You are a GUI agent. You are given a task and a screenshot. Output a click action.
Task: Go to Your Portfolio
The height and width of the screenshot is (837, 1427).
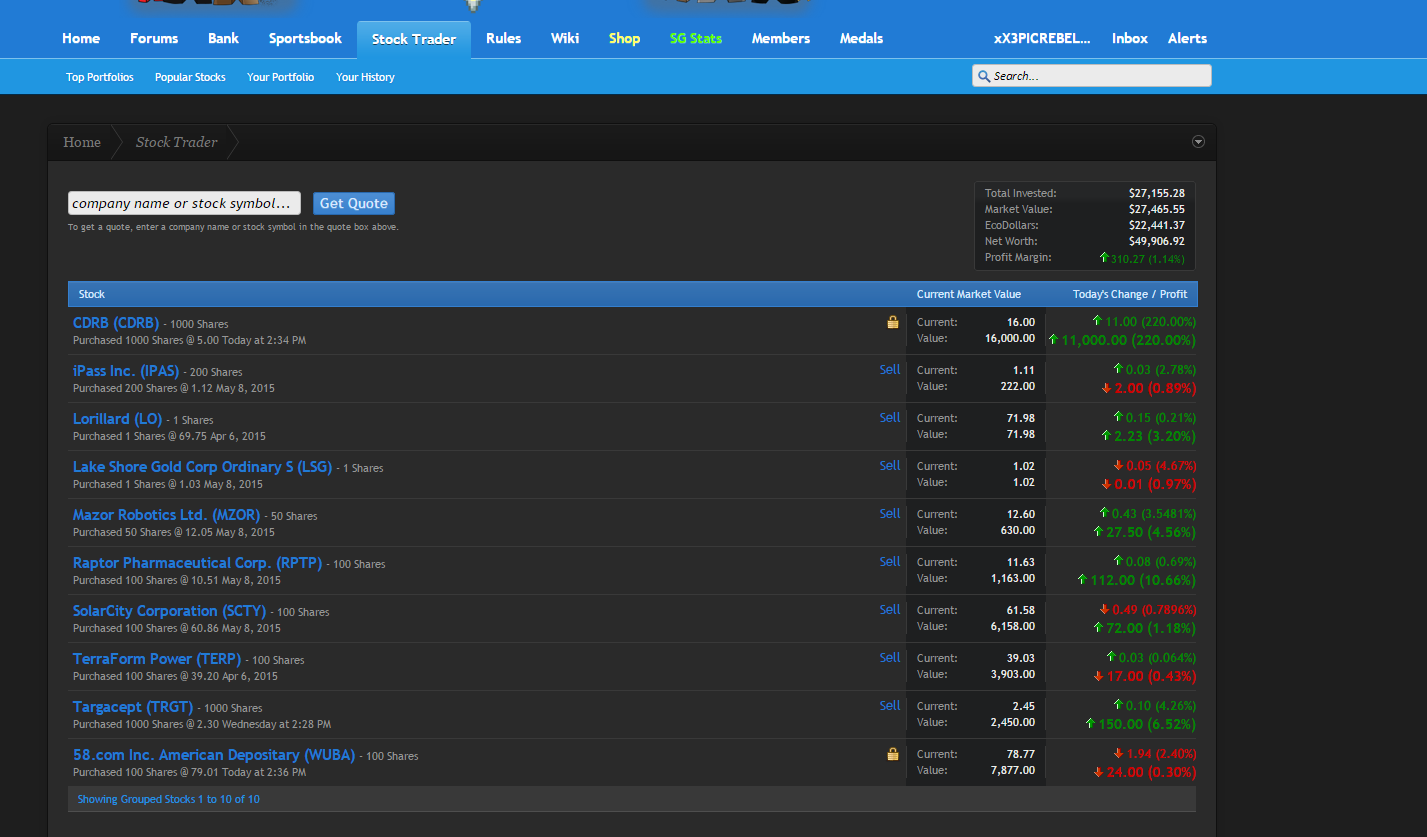click(x=280, y=77)
